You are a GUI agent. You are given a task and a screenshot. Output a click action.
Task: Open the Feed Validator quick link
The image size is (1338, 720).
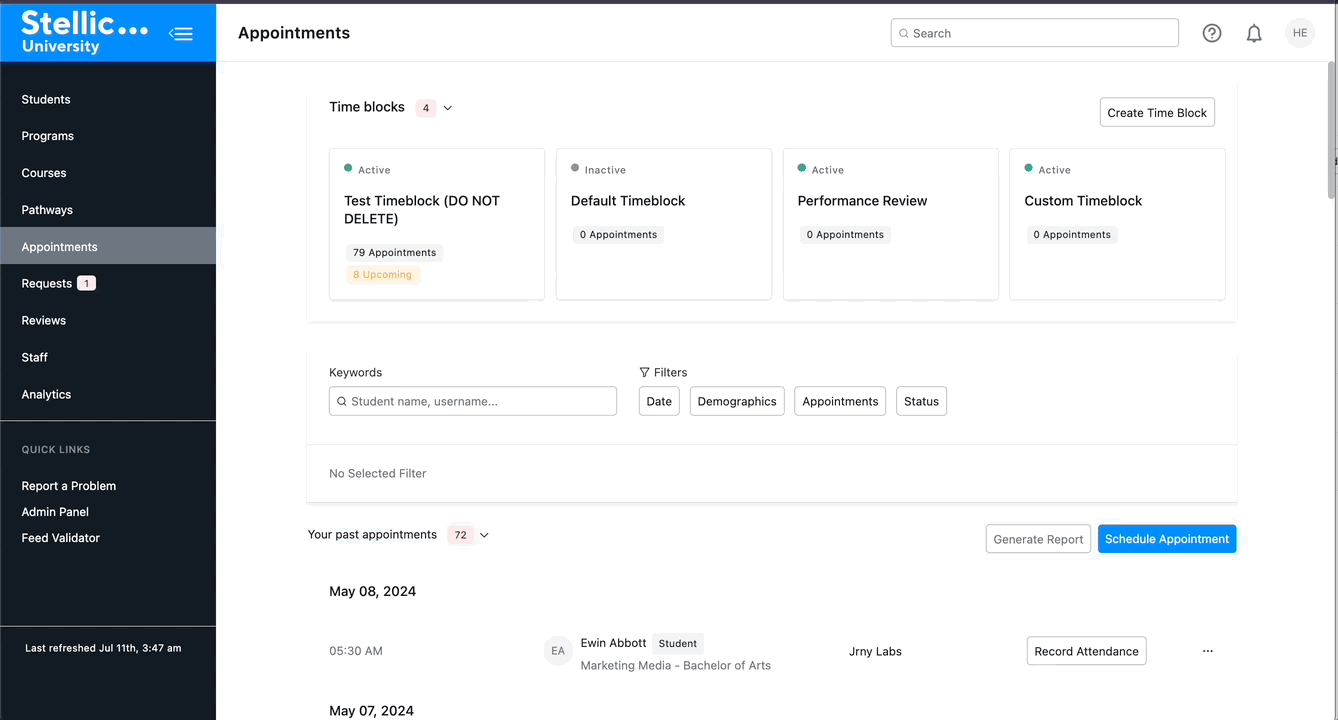(61, 538)
